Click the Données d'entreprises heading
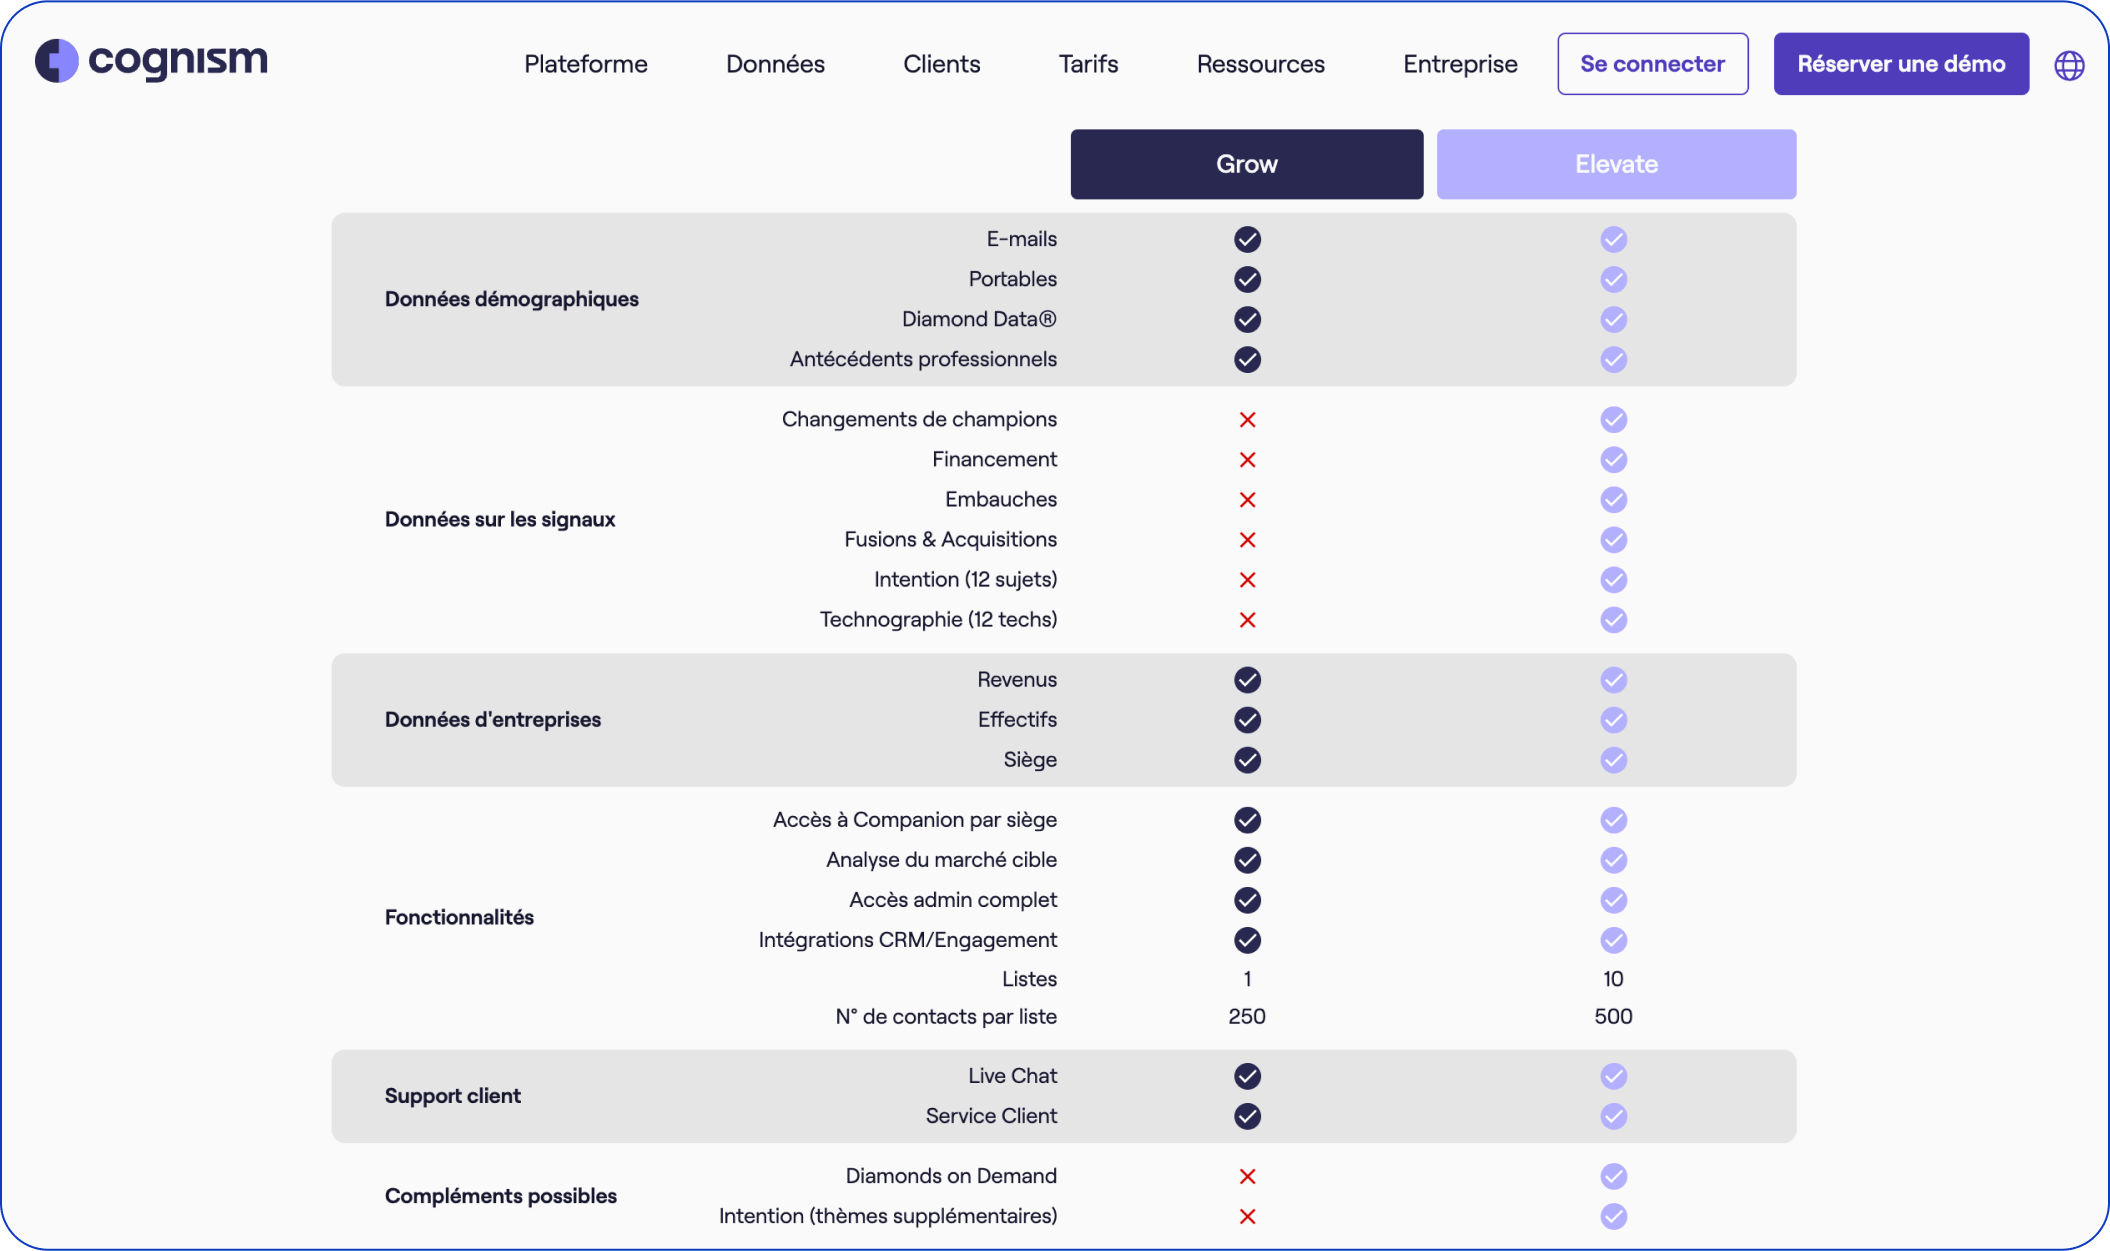 click(493, 719)
